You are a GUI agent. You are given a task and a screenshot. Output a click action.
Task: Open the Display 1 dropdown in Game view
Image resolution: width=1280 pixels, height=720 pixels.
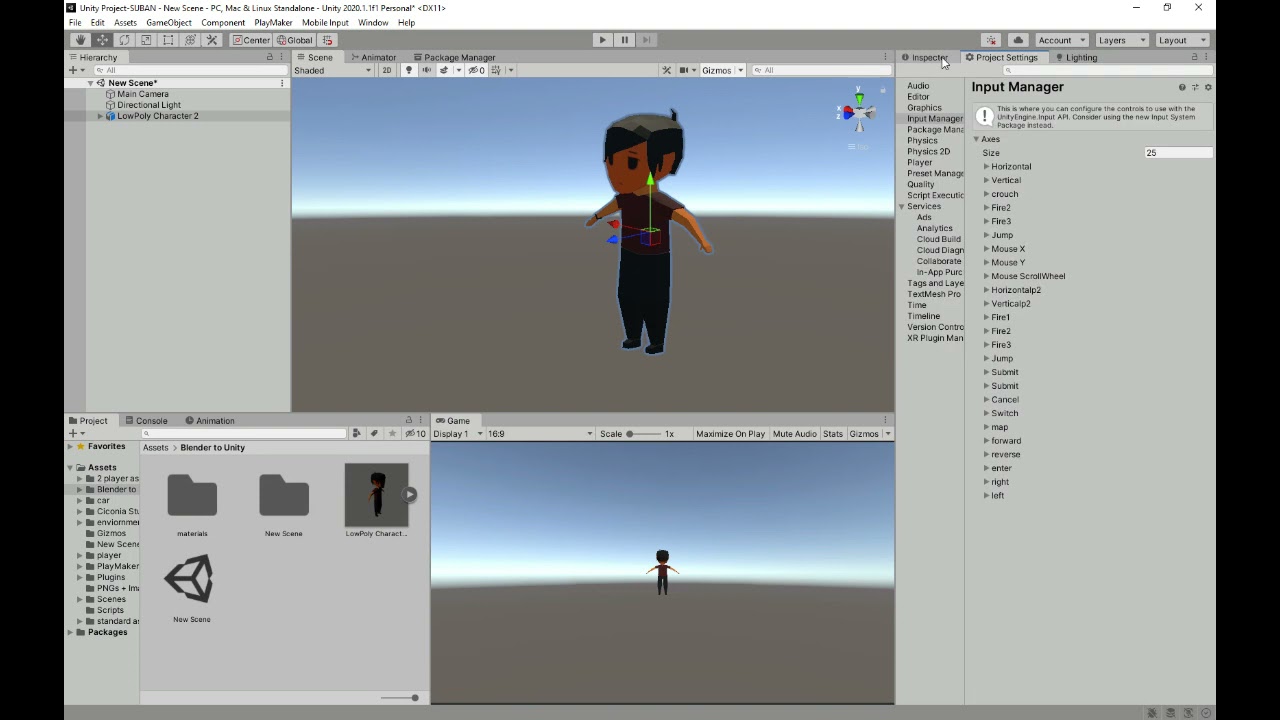click(458, 434)
